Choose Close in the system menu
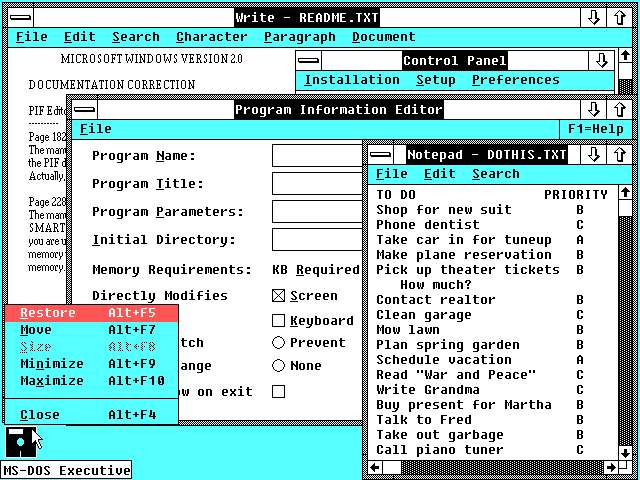The height and width of the screenshot is (480, 640). [91, 415]
